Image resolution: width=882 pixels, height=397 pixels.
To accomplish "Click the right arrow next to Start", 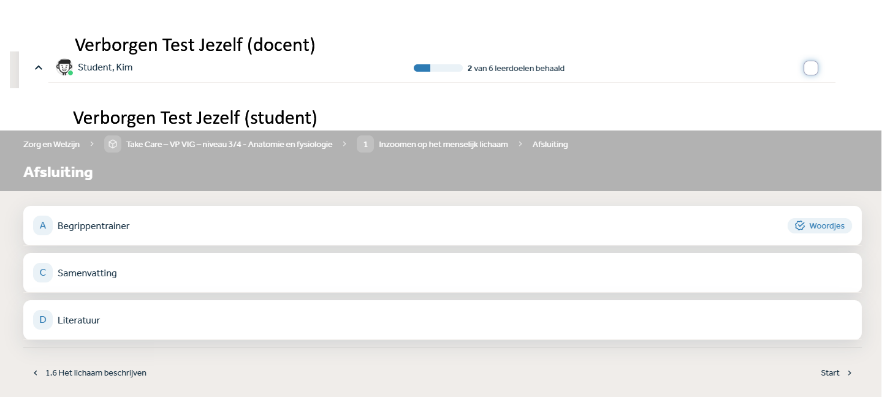I will tap(849, 373).
